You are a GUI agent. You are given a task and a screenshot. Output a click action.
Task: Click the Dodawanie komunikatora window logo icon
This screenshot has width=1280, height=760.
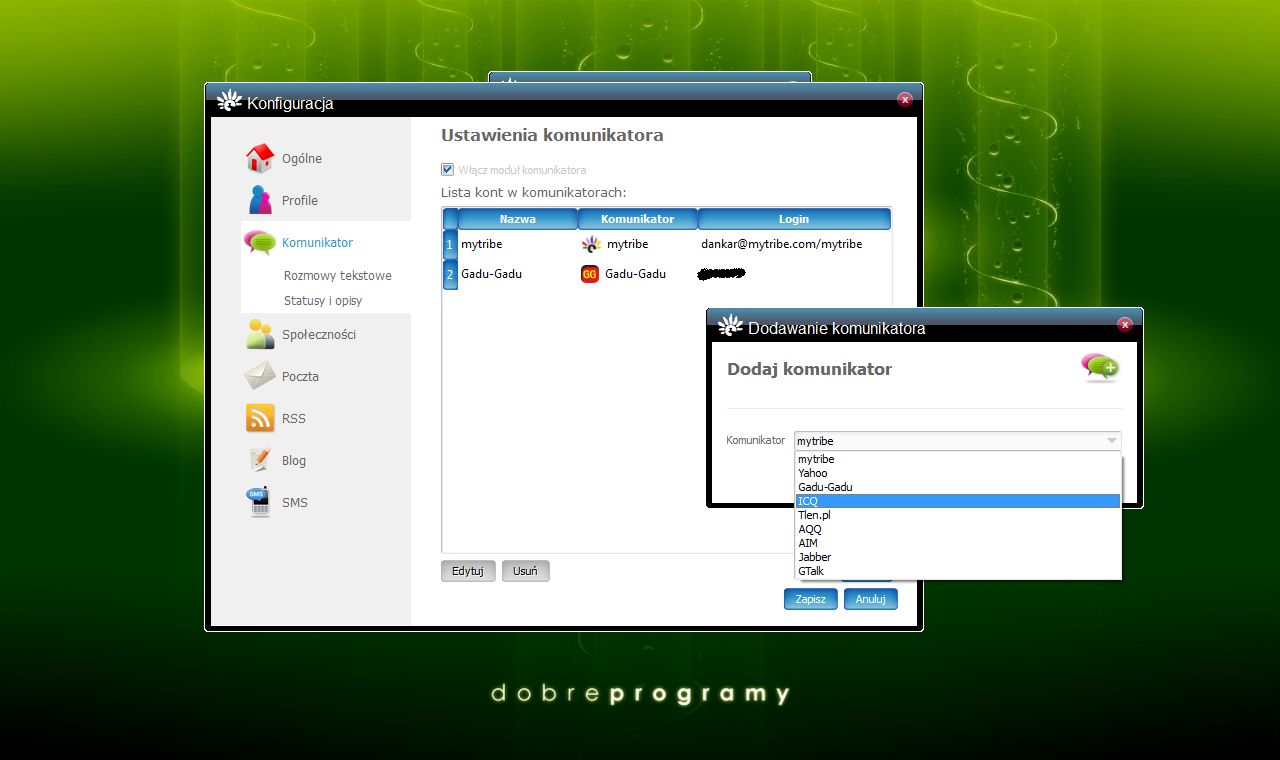point(731,326)
